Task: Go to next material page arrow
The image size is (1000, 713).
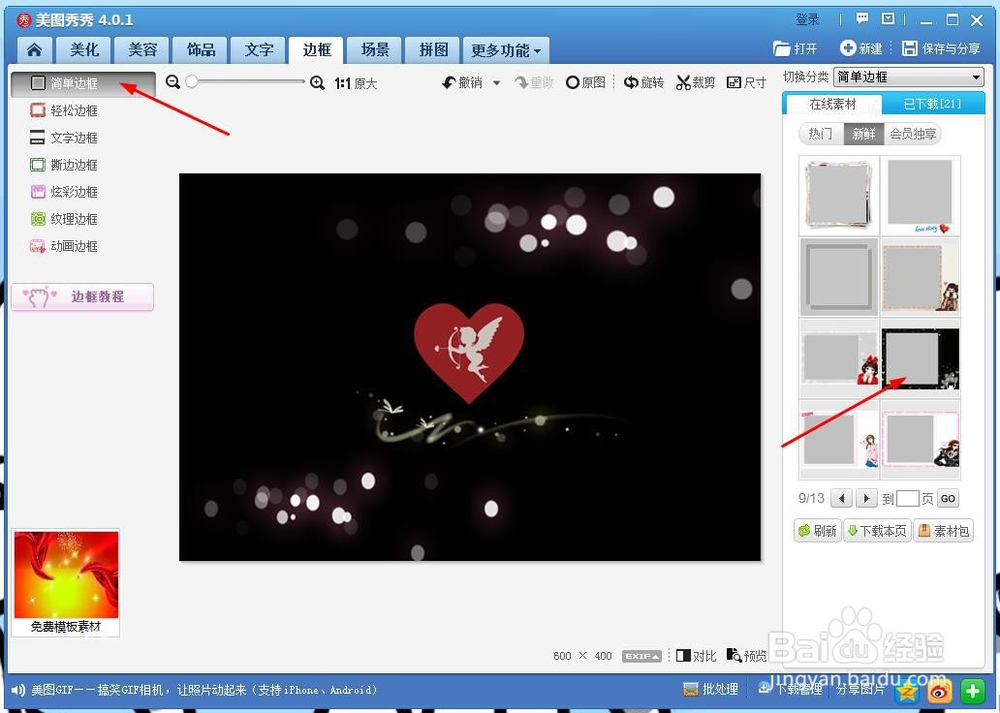Action: (865, 498)
